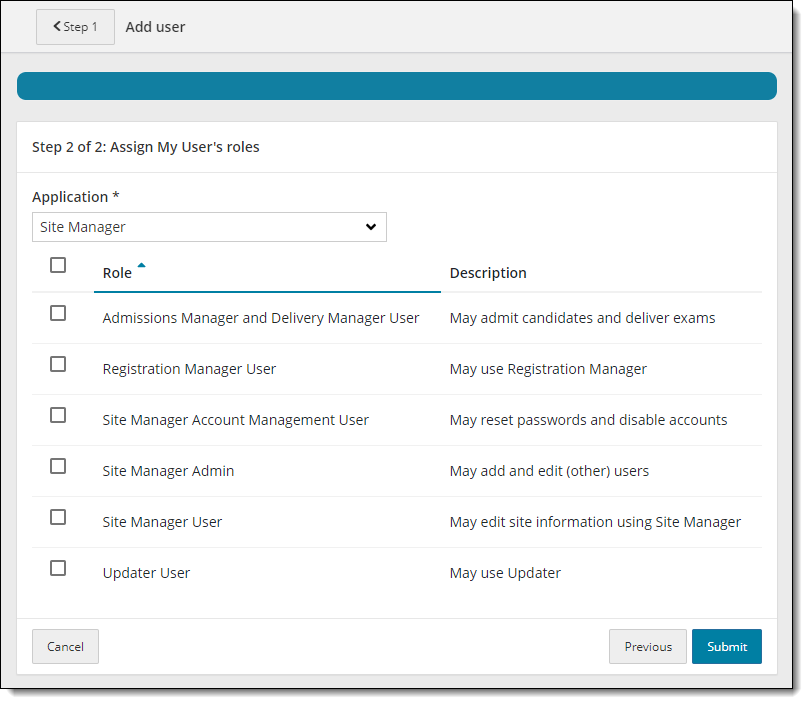Viewport: 808px width, 704px height.
Task: Click 'May admit candidates and deliver exams' description
Action: pyautogui.click(x=582, y=319)
